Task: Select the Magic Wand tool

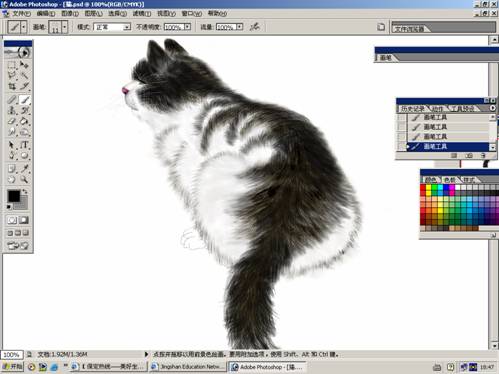Action: (x=24, y=75)
